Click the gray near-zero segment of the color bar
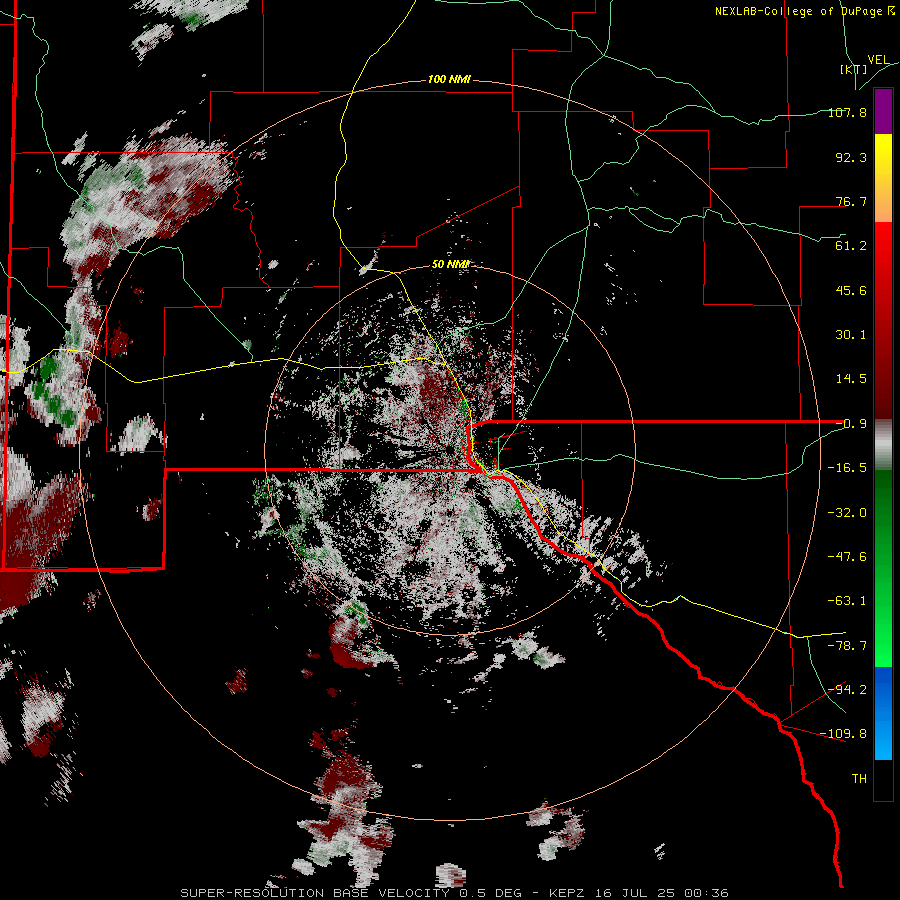Screen dimensions: 900x900 [883, 445]
